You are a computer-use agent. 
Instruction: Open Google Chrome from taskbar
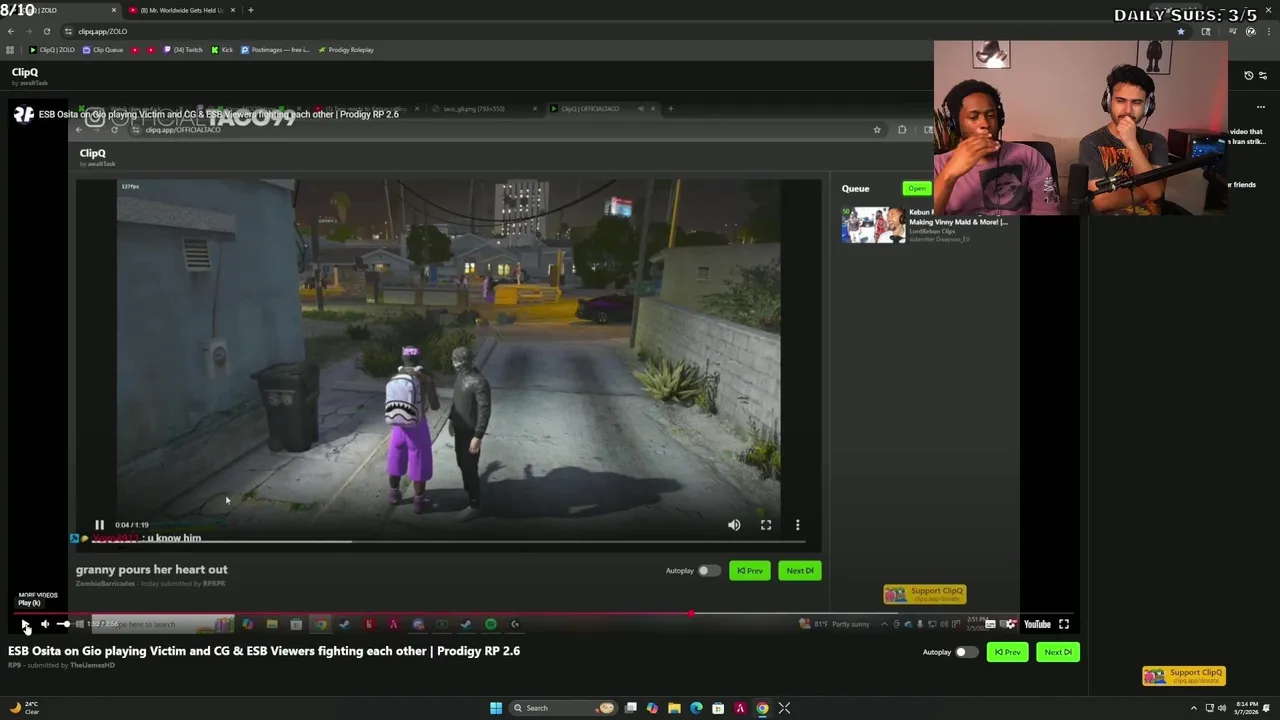[762, 708]
